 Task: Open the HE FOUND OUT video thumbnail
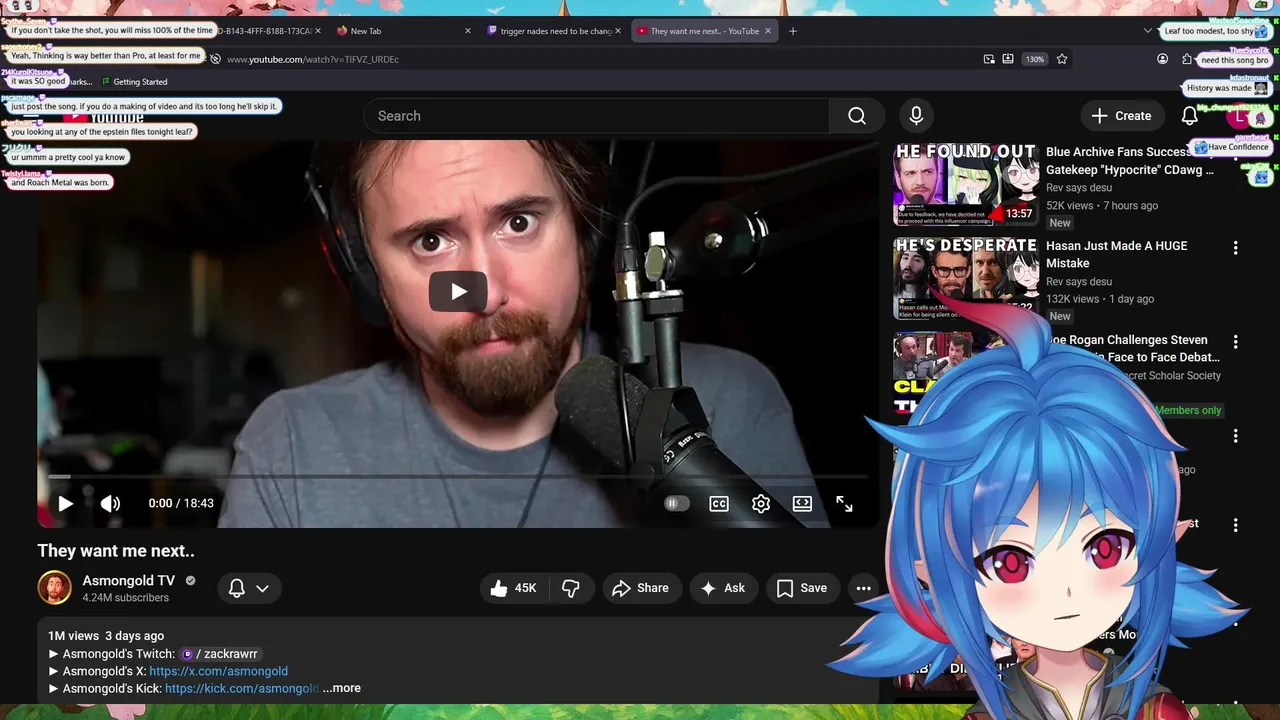[x=965, y=185]
